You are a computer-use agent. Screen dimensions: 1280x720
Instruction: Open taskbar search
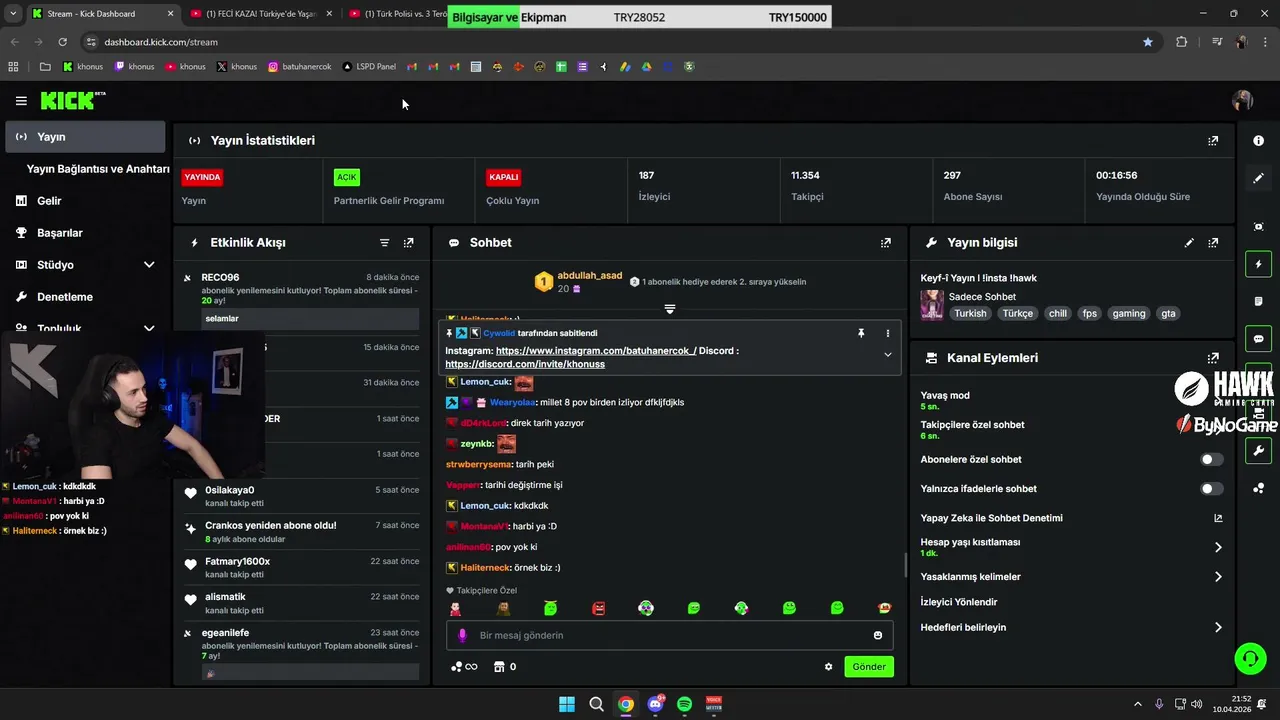point(596,704)
